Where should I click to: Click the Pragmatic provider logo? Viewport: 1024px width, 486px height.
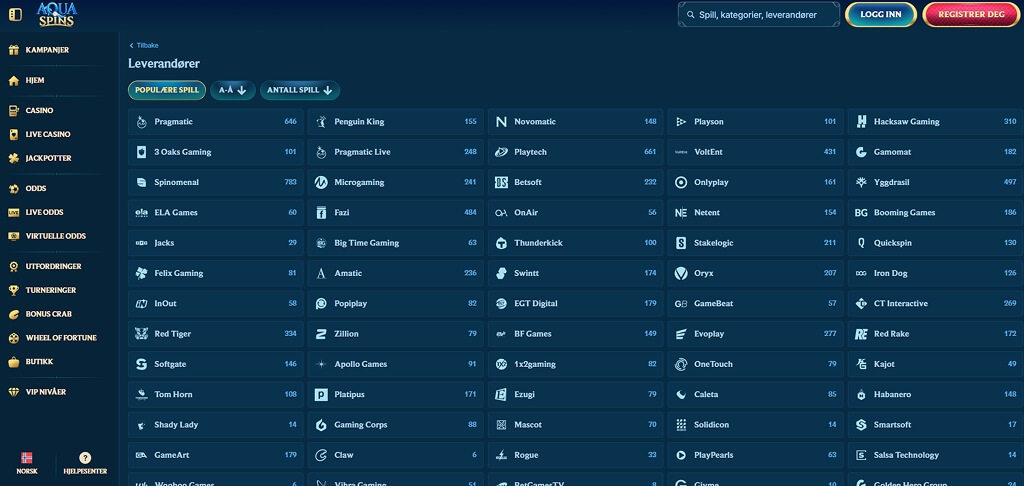tap(141, 122)
